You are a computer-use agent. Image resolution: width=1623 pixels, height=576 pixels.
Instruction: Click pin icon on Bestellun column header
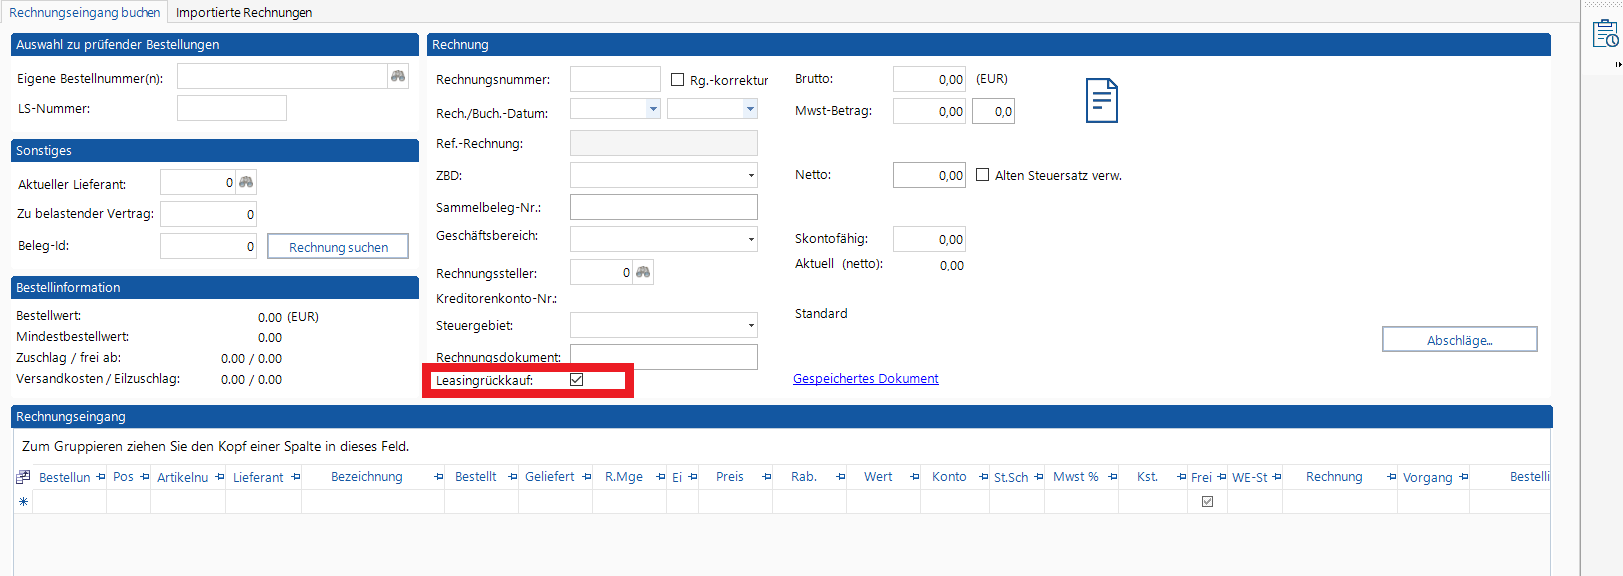pos(101,477)
